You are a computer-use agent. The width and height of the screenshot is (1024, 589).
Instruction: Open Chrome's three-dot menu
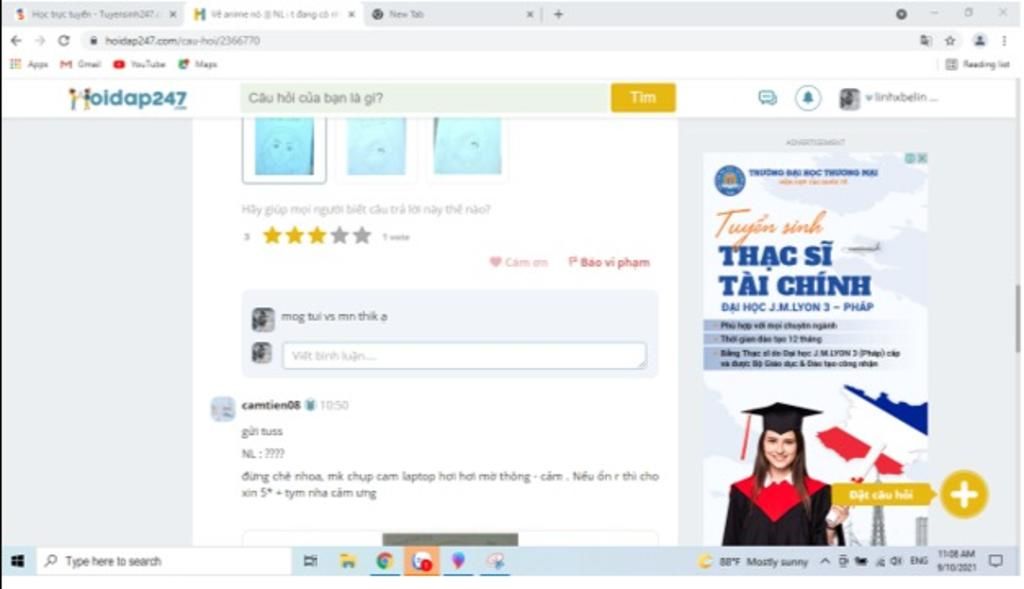(x=1004, y=40)
